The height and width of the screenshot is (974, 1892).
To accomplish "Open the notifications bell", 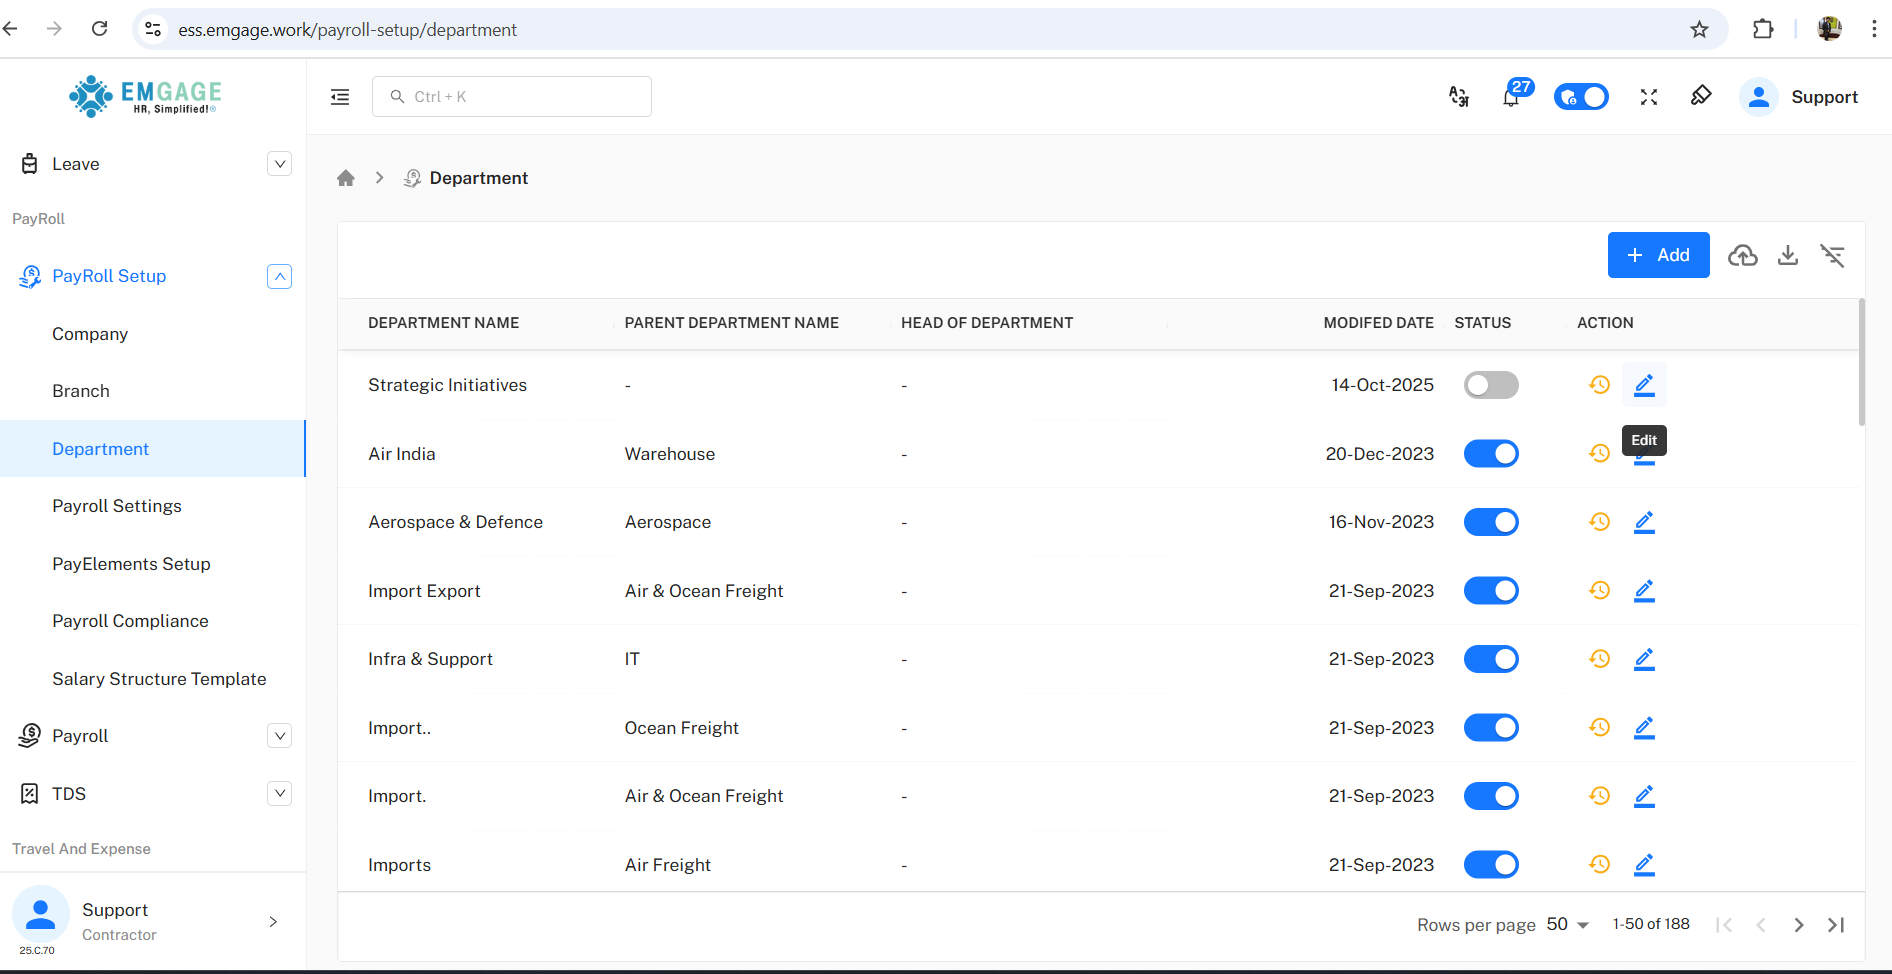I will 1511,97.
